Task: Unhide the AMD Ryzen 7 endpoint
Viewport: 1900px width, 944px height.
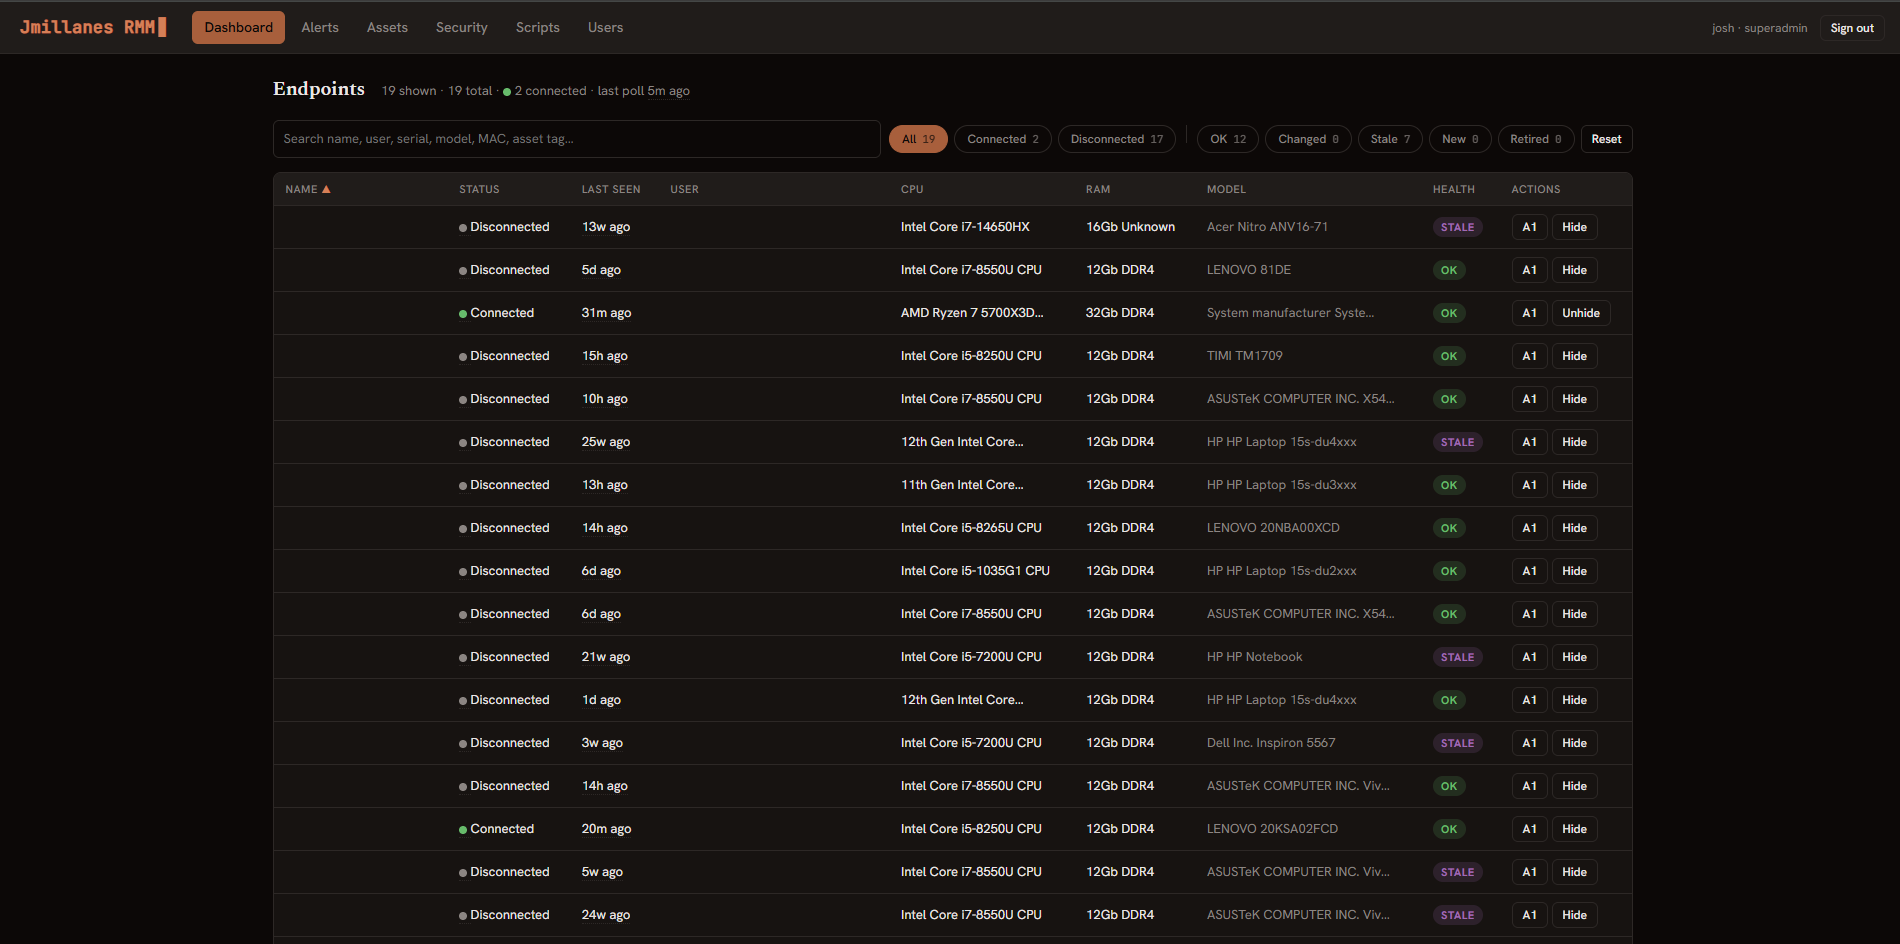Action: [x=1580, y=313]
